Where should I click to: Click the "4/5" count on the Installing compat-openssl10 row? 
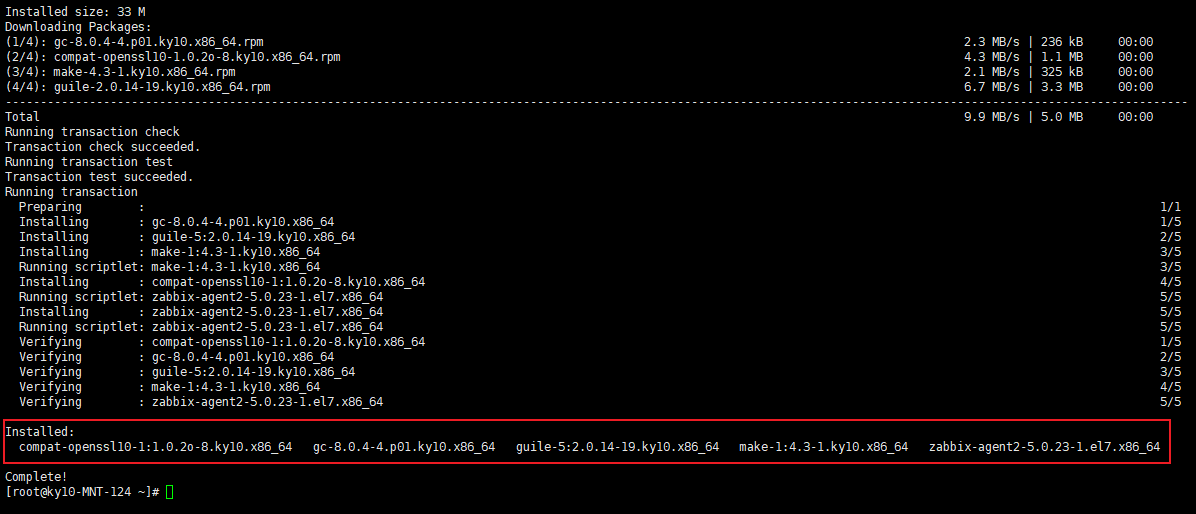1170,281
